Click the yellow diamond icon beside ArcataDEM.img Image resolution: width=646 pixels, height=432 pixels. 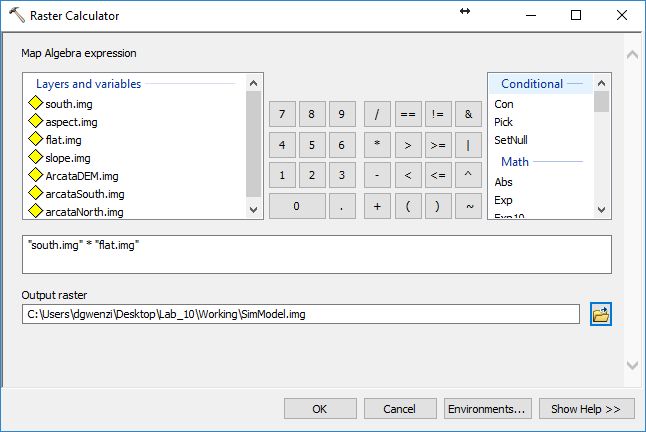36,175
